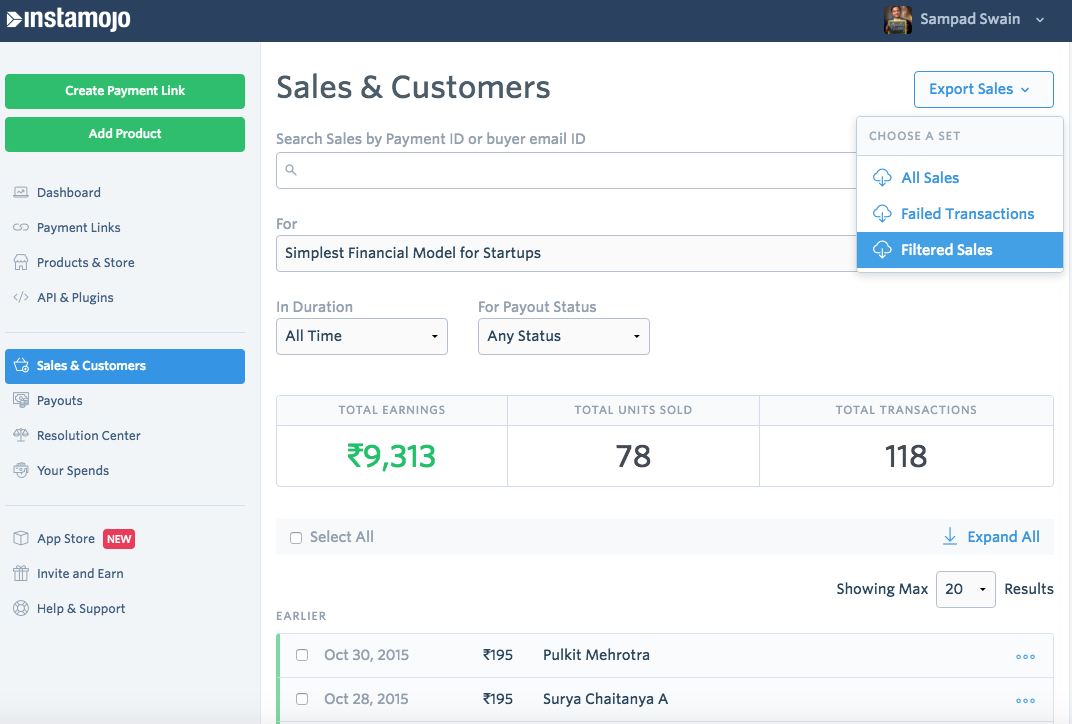Click the Payment Links chain icon
This screenshot has width=1072, height=724.
click(21, 227)
